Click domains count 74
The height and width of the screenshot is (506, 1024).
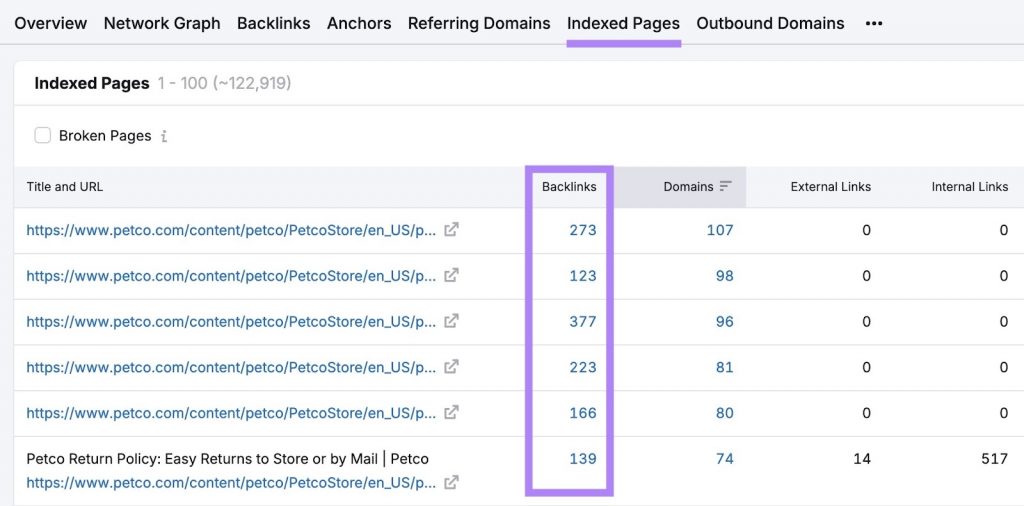coord(724,458)
